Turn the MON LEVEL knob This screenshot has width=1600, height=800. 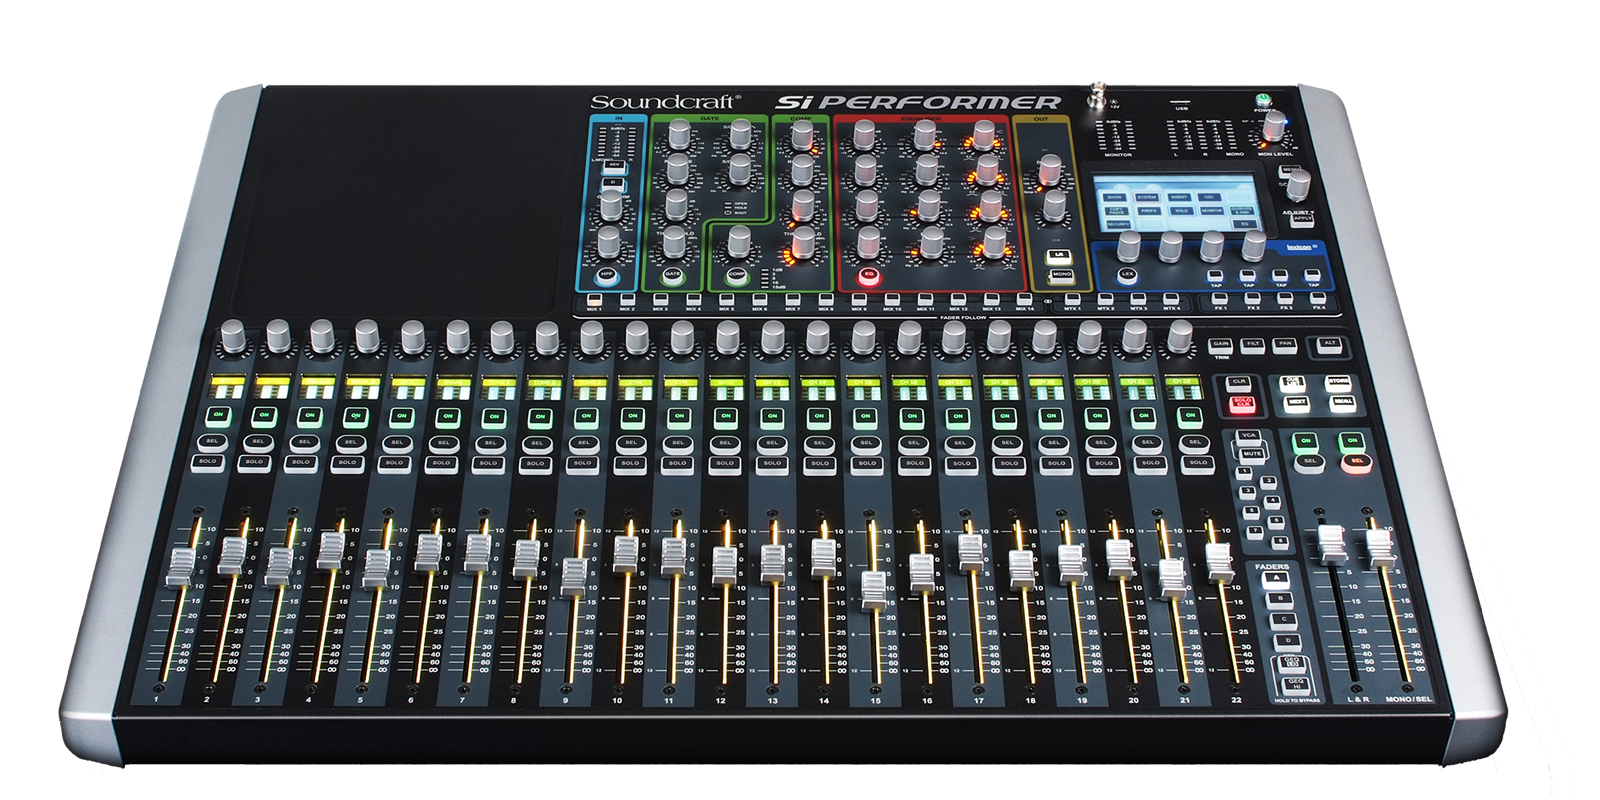point(1274,126)
